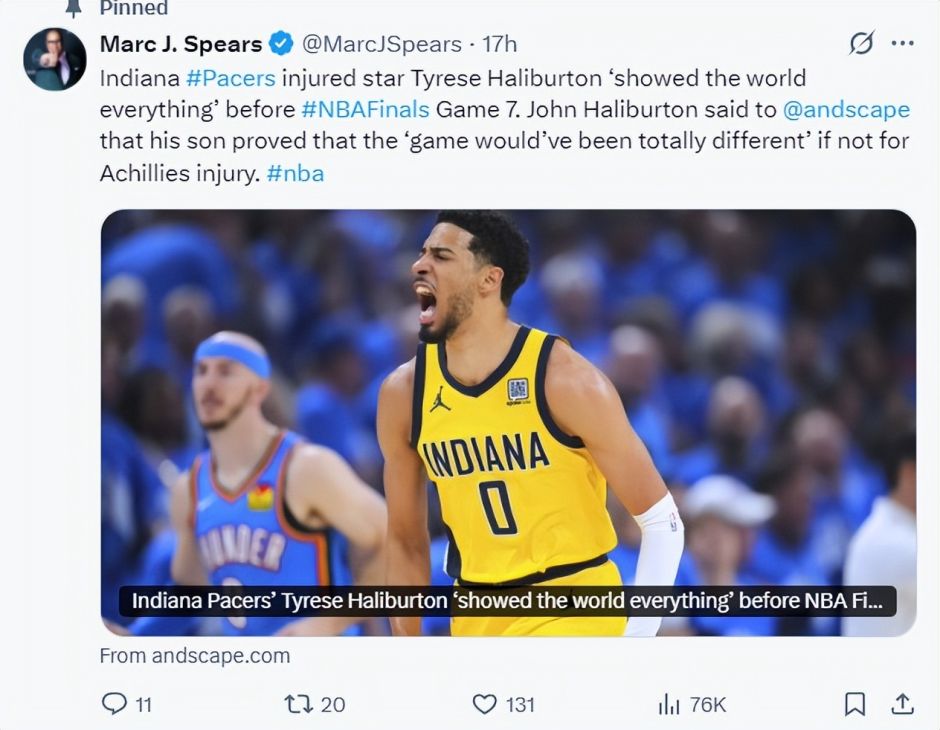This screenshot has width=940, height=730.
Task: Like the tweet with heart icon
Action: 484,704
